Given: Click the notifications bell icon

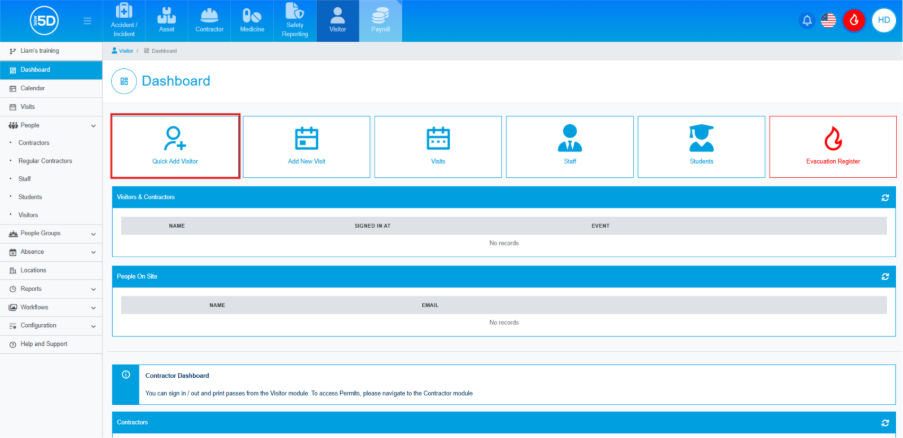Looking at the screenshot, I should 807,20.
